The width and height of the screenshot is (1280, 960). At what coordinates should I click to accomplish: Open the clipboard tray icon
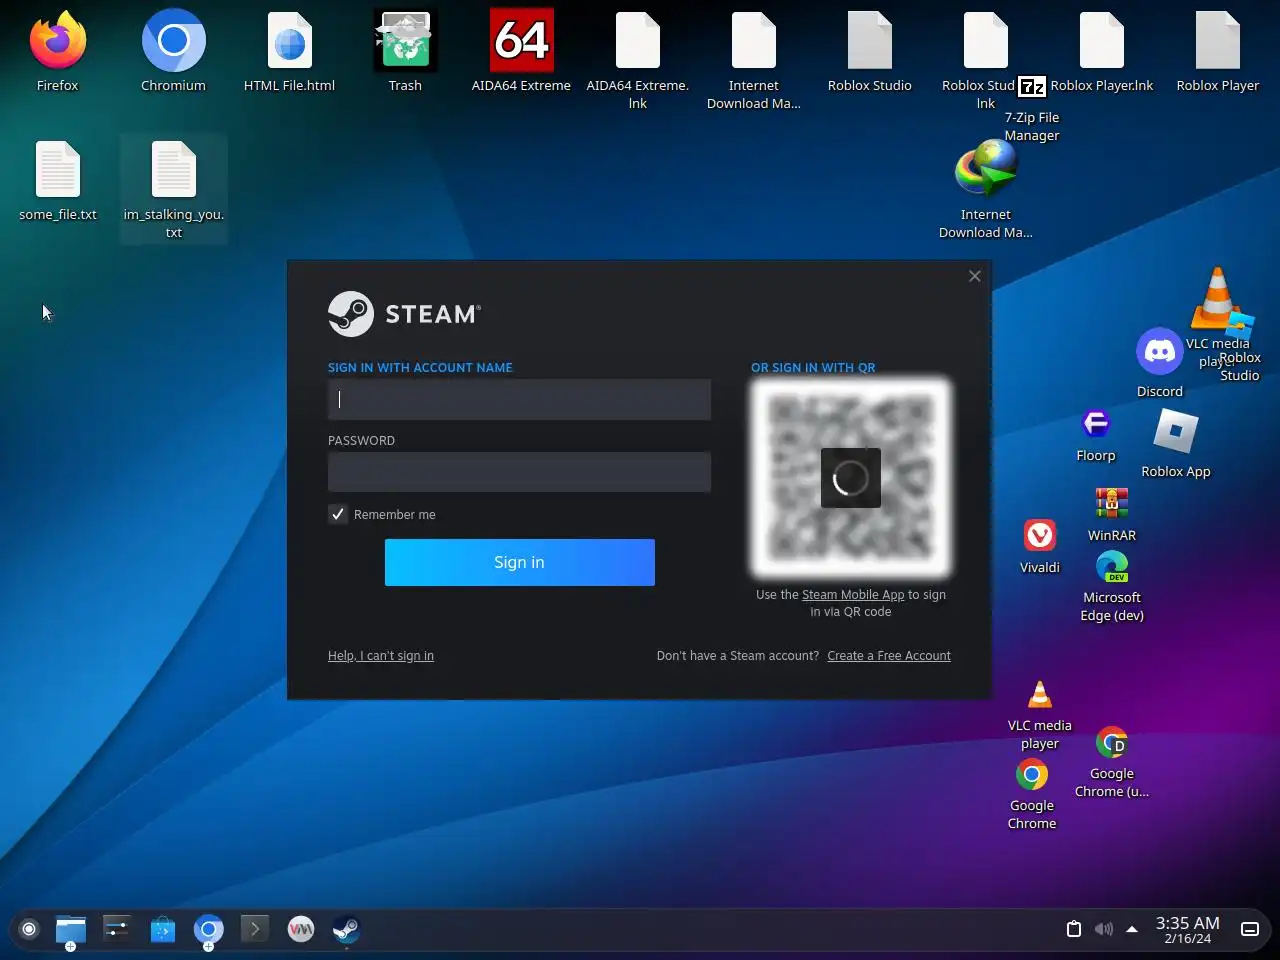(x=1074, y=929)
